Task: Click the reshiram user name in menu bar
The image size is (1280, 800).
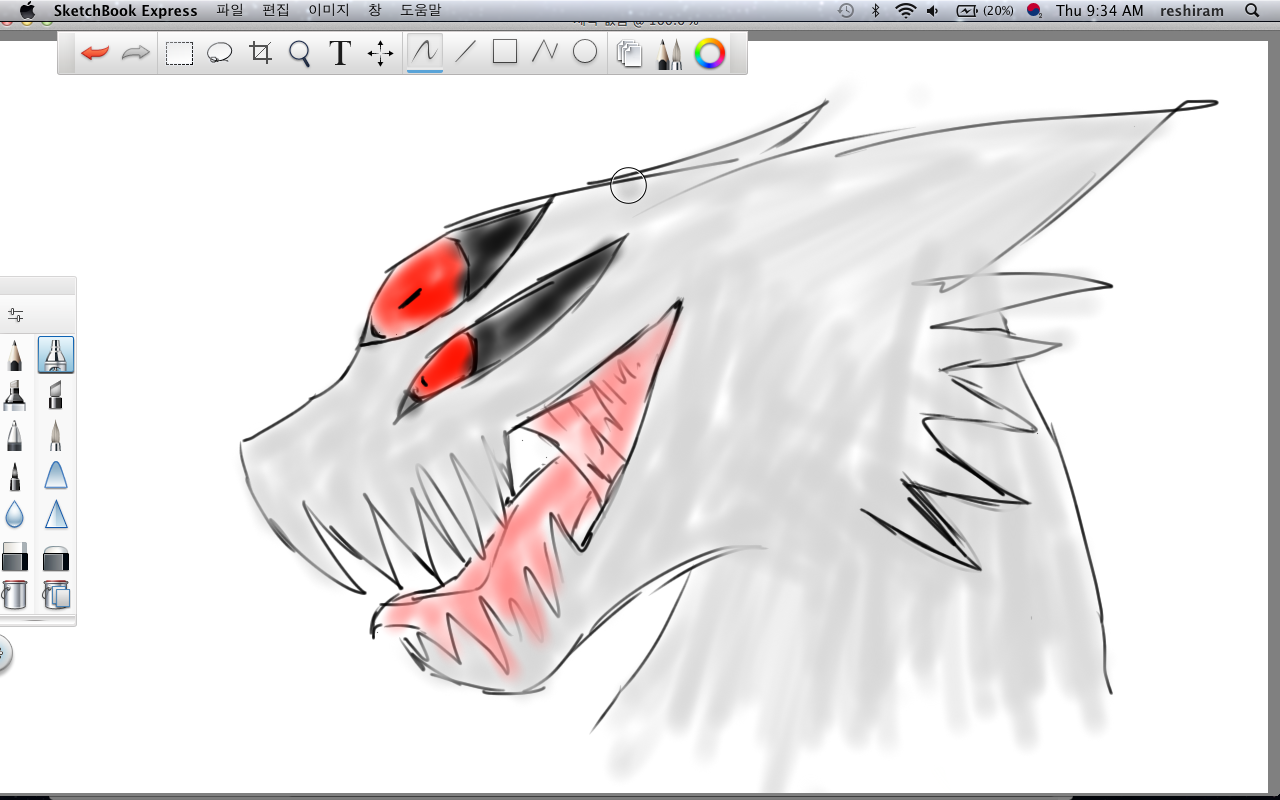Action: pyautogui.click(x=1191, y=10)
